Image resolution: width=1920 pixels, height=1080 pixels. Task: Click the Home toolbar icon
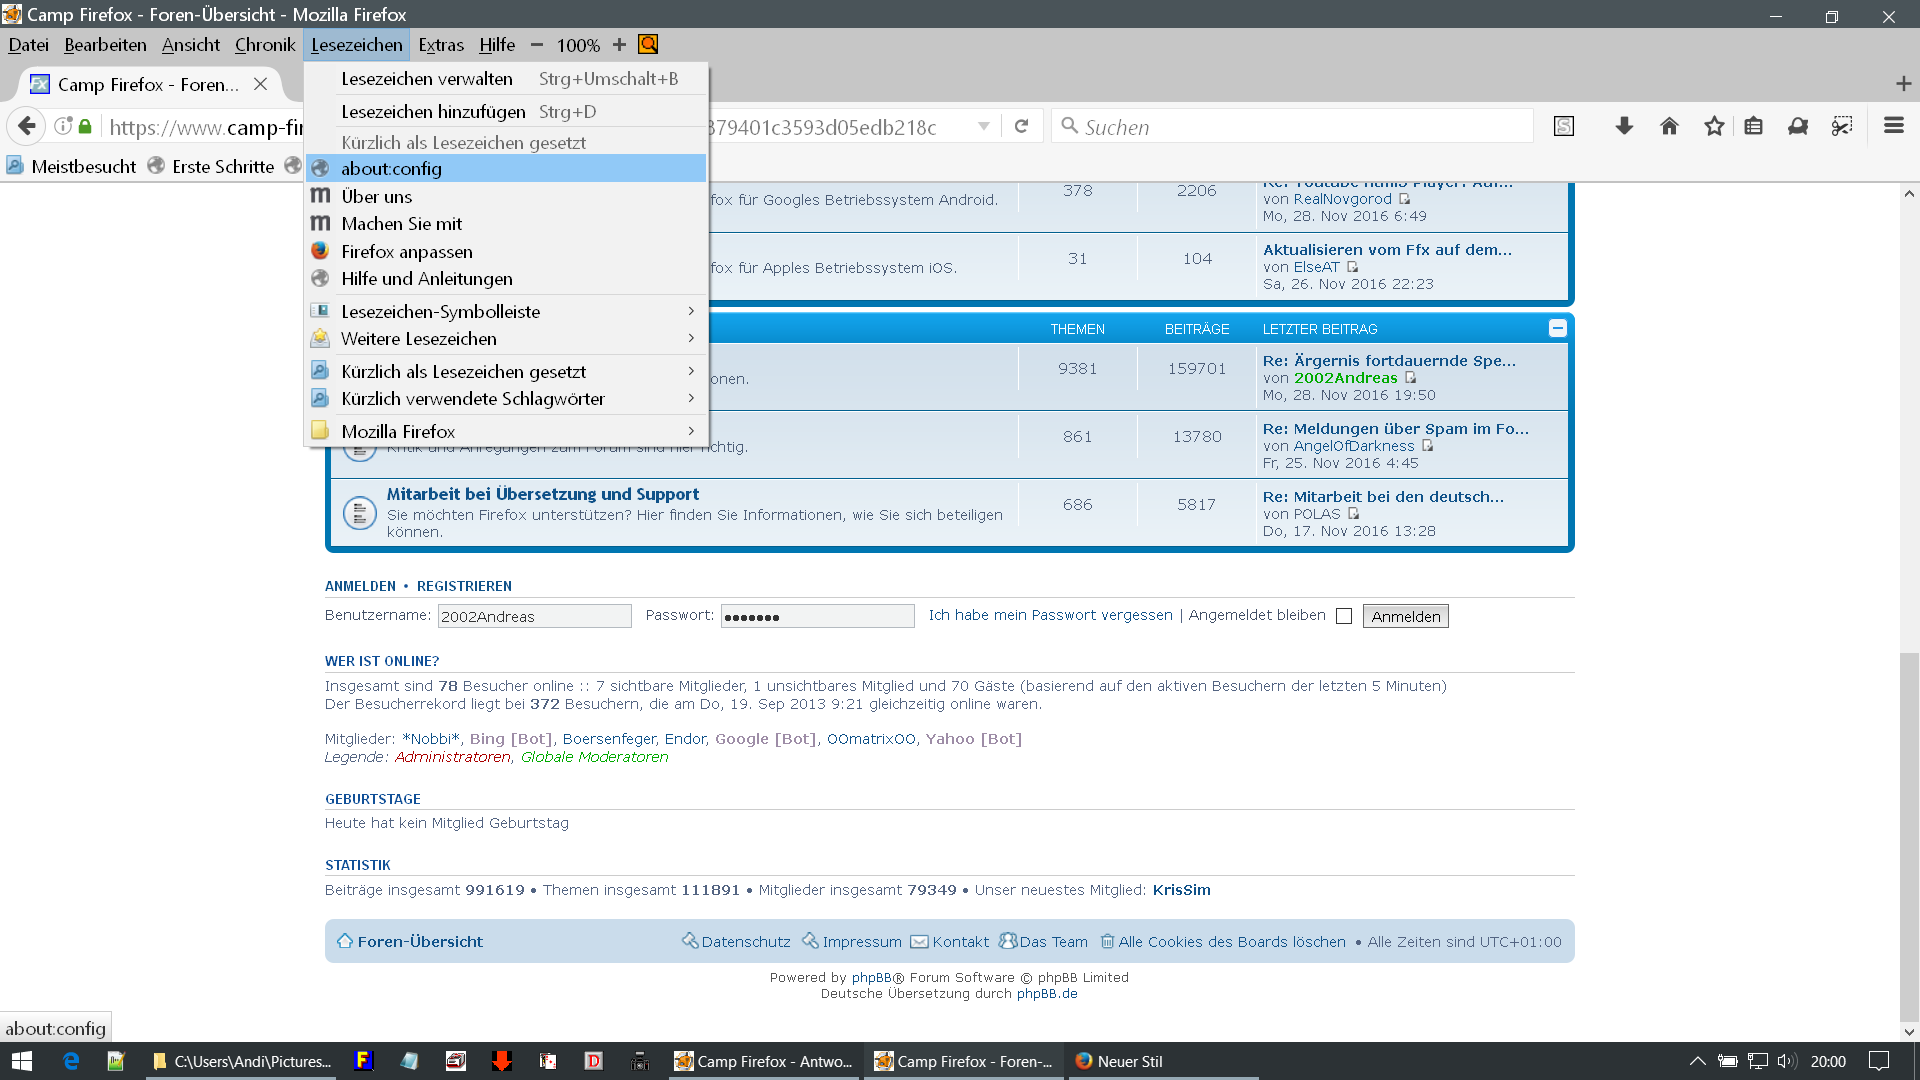click(x=1669, y=126)
